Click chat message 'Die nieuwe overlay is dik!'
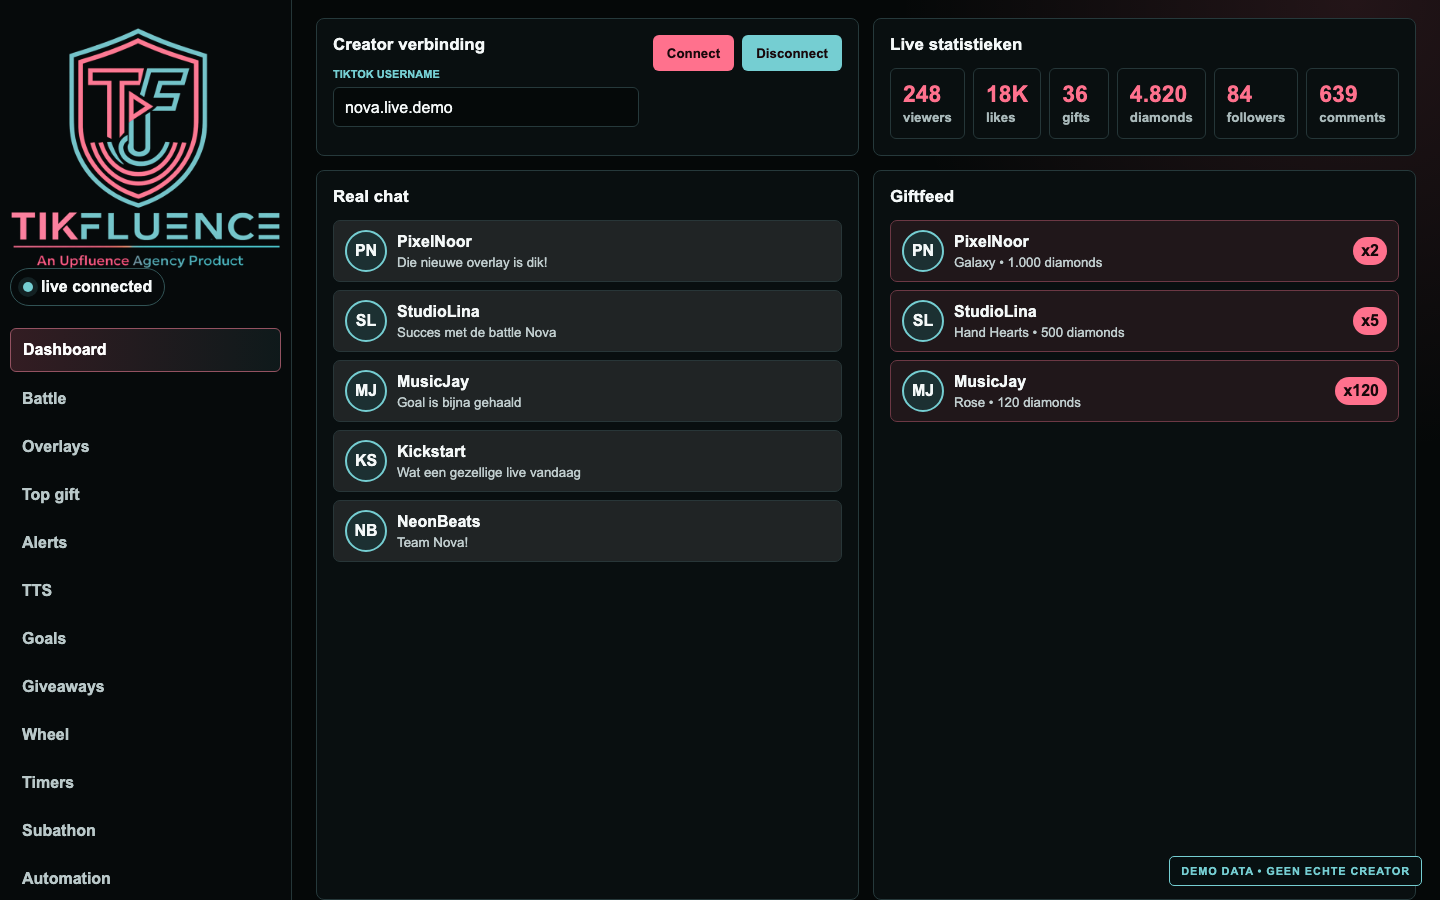 472,263
